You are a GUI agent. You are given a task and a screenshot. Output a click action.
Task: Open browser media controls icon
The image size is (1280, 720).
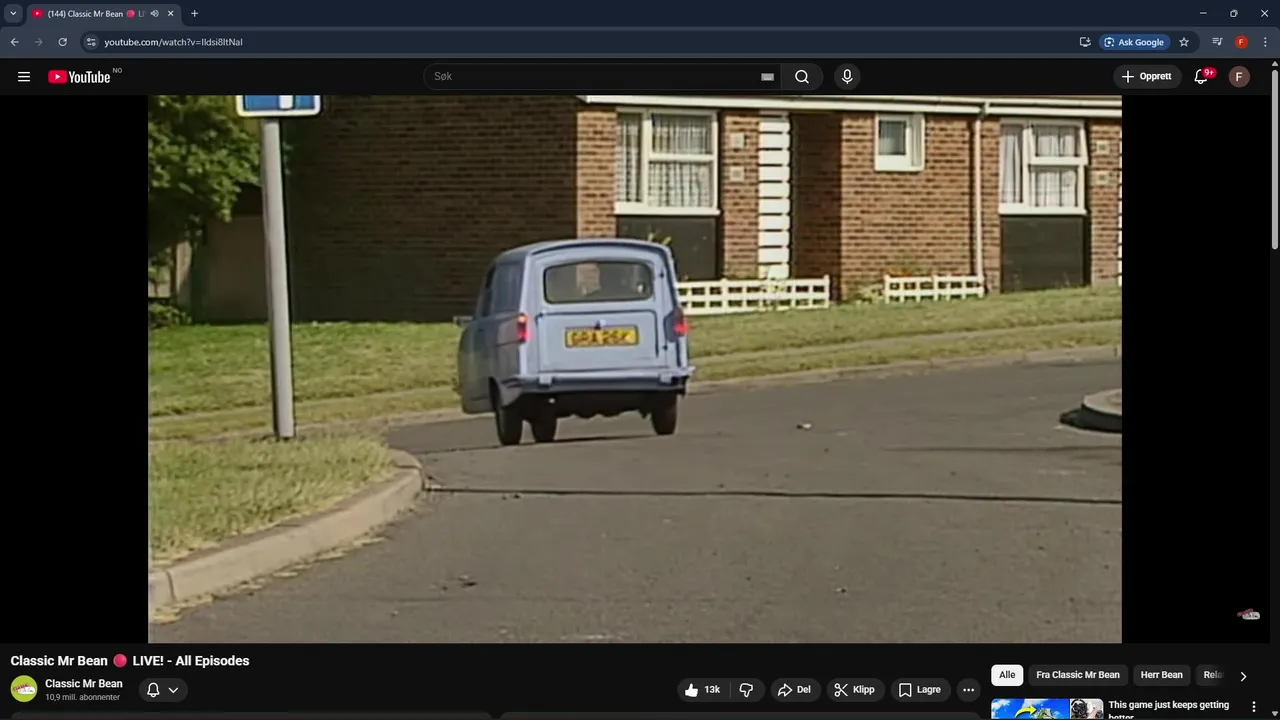click(x=1217, y=42)
